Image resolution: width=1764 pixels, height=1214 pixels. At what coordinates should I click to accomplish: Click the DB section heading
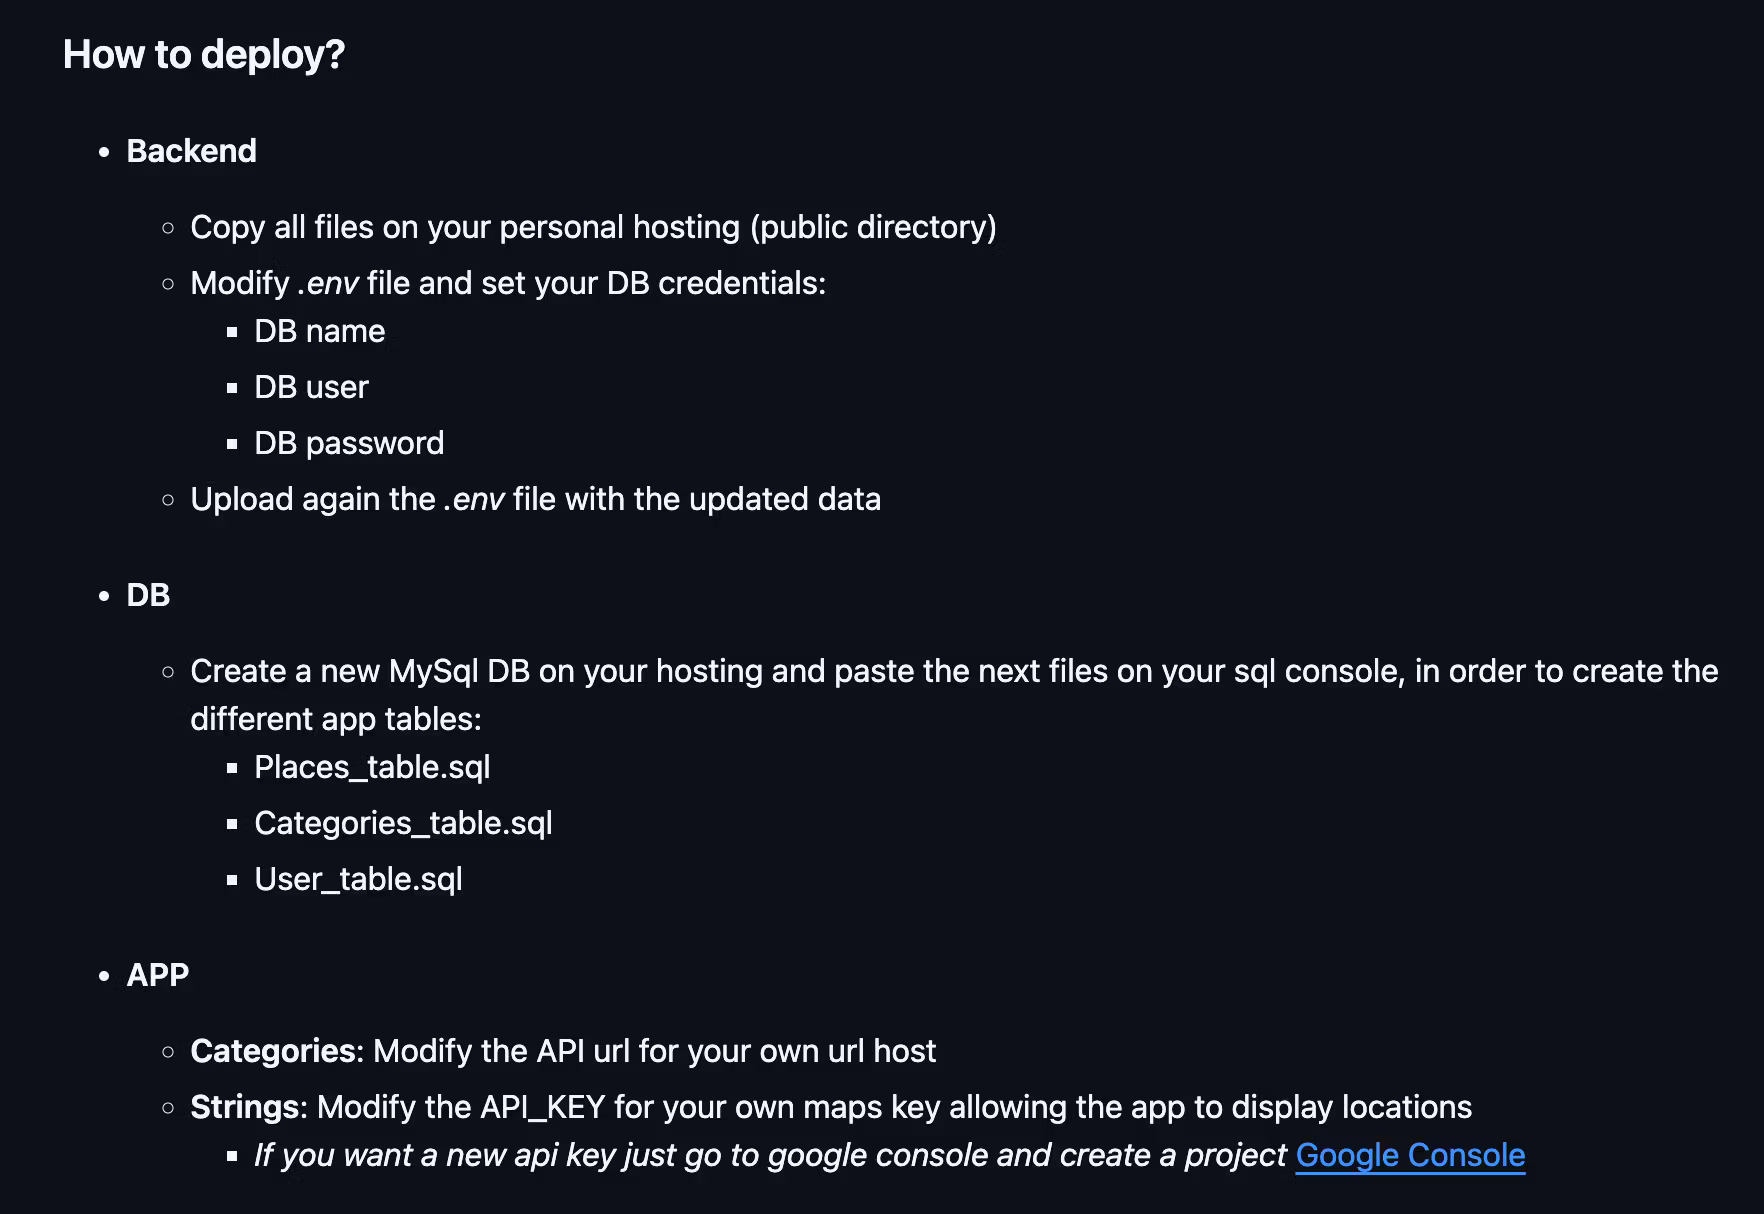click(x=148, y=595)
